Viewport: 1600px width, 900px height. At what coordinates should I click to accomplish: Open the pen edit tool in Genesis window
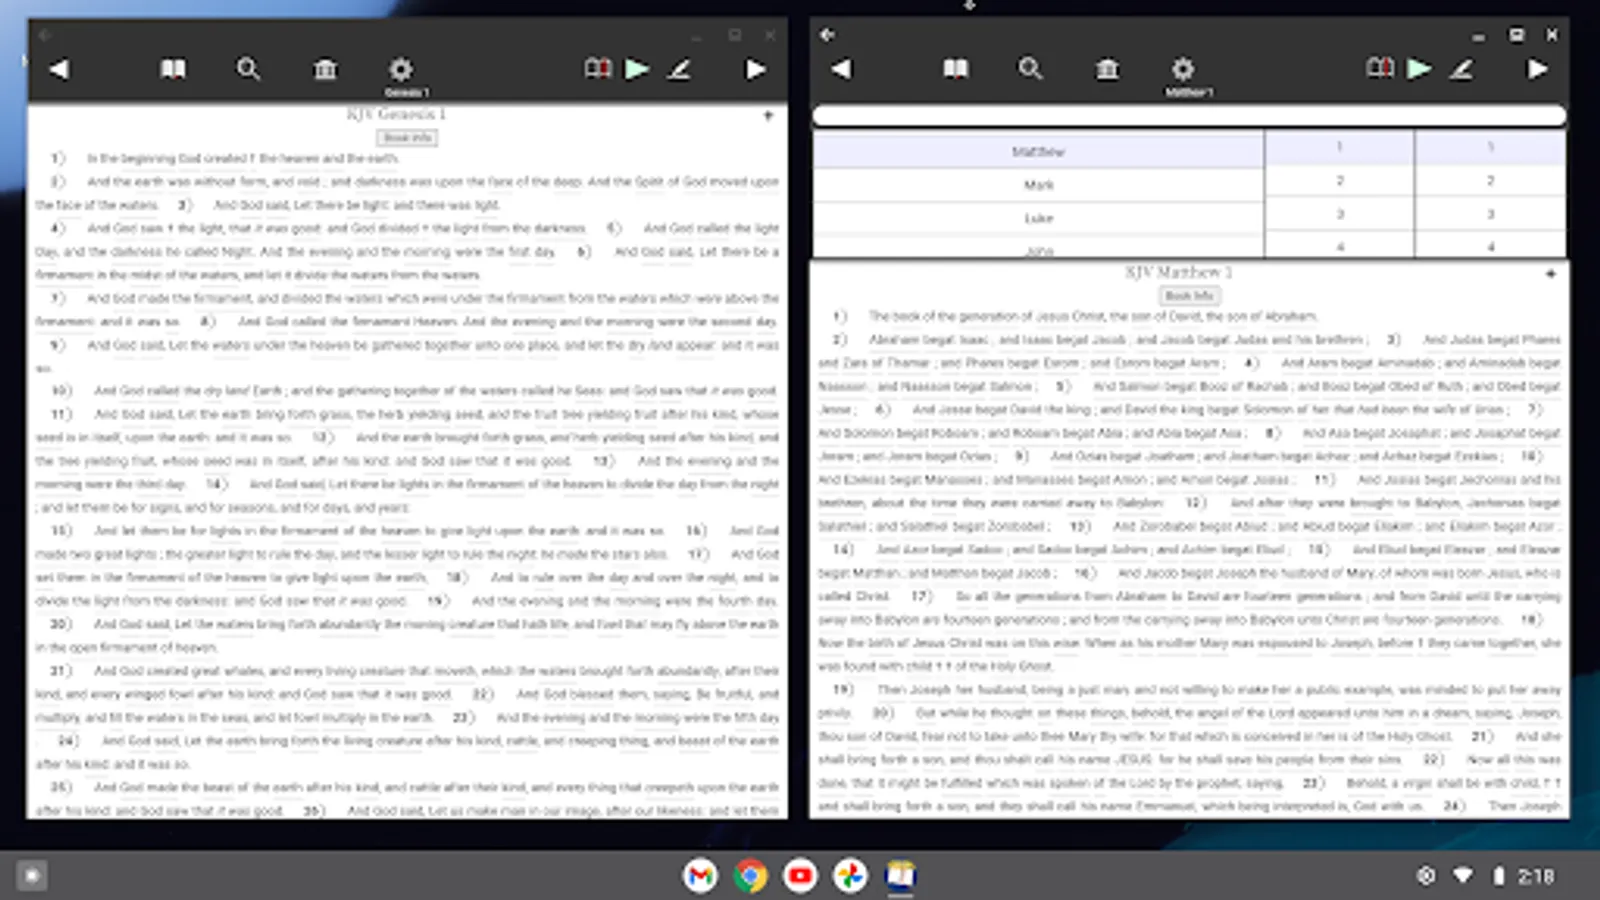pyautogui.click(x=679, y=69)
